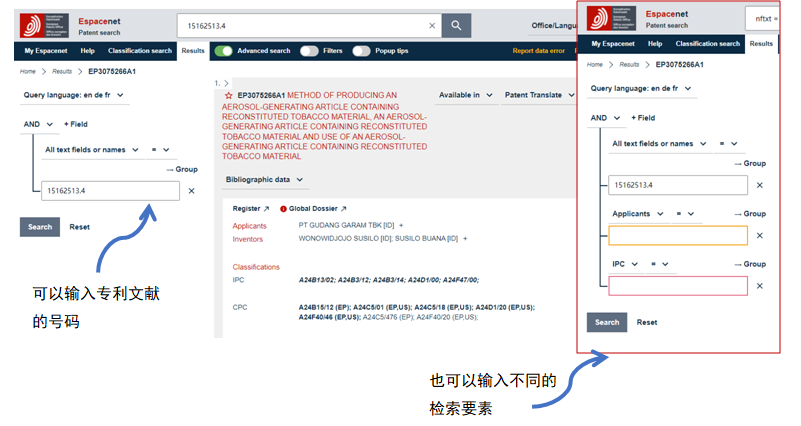Expand applicants list with plus icon
This screenshot has height=426, width=801.
point(401,225)
